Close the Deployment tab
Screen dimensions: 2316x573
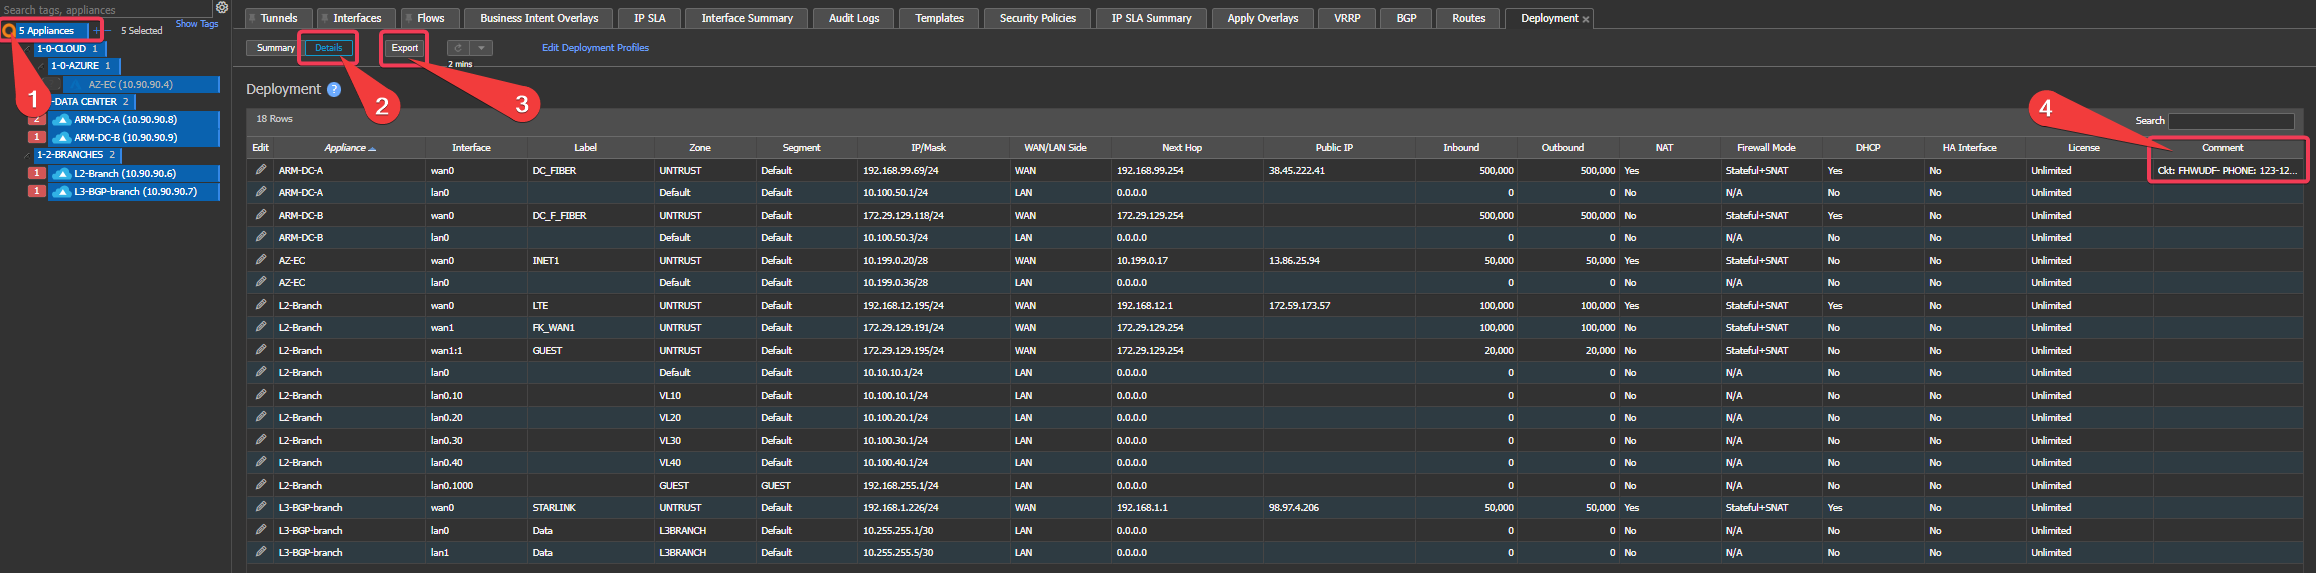(x=1586, y=19)
